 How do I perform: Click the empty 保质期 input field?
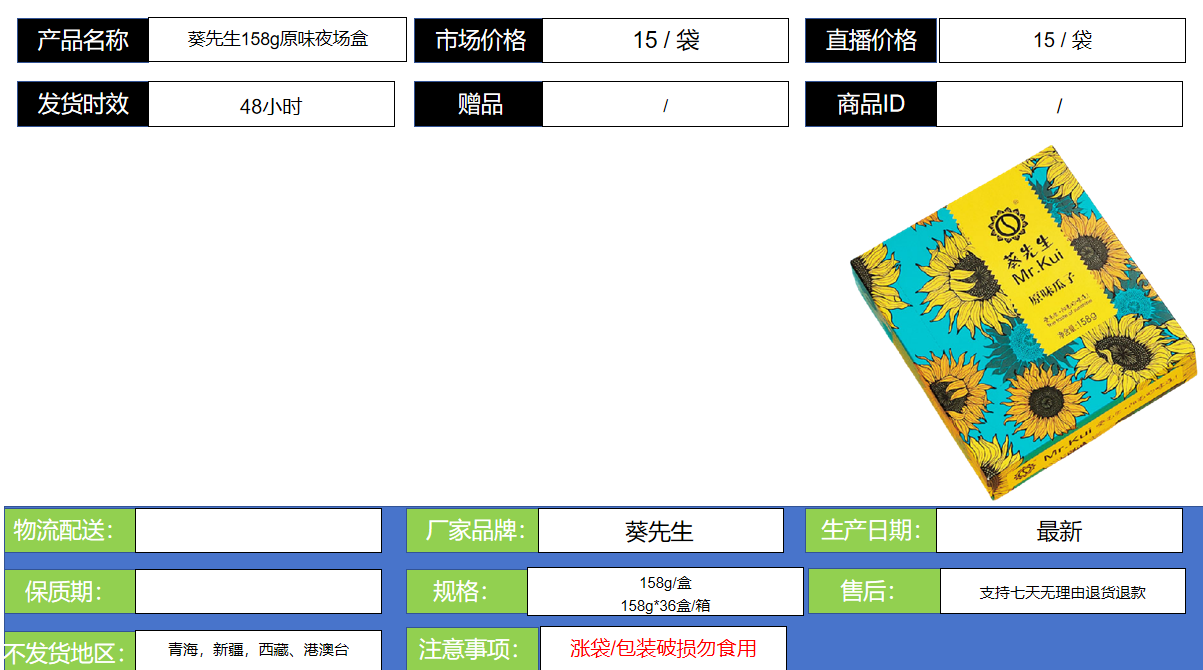258,592
